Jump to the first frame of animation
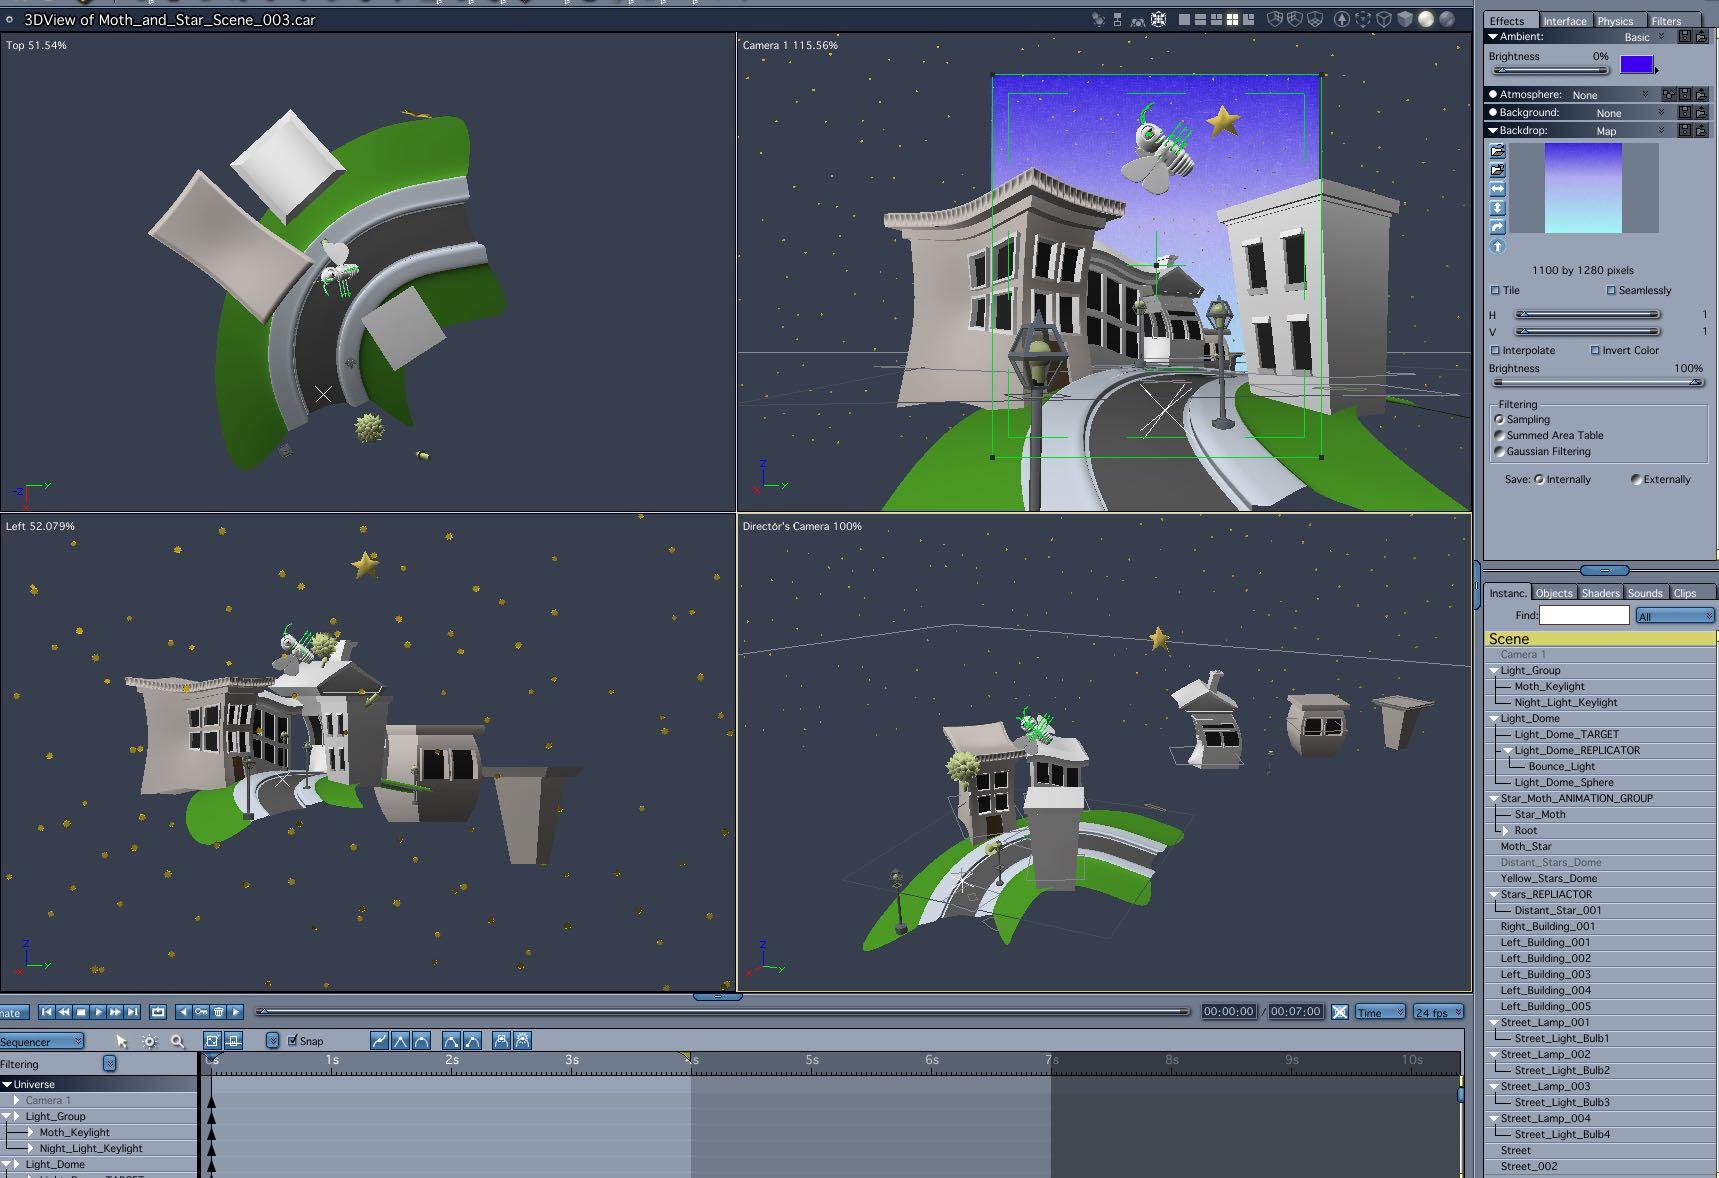The width and height of the screenshot is (1719, 1178). 46,1012
